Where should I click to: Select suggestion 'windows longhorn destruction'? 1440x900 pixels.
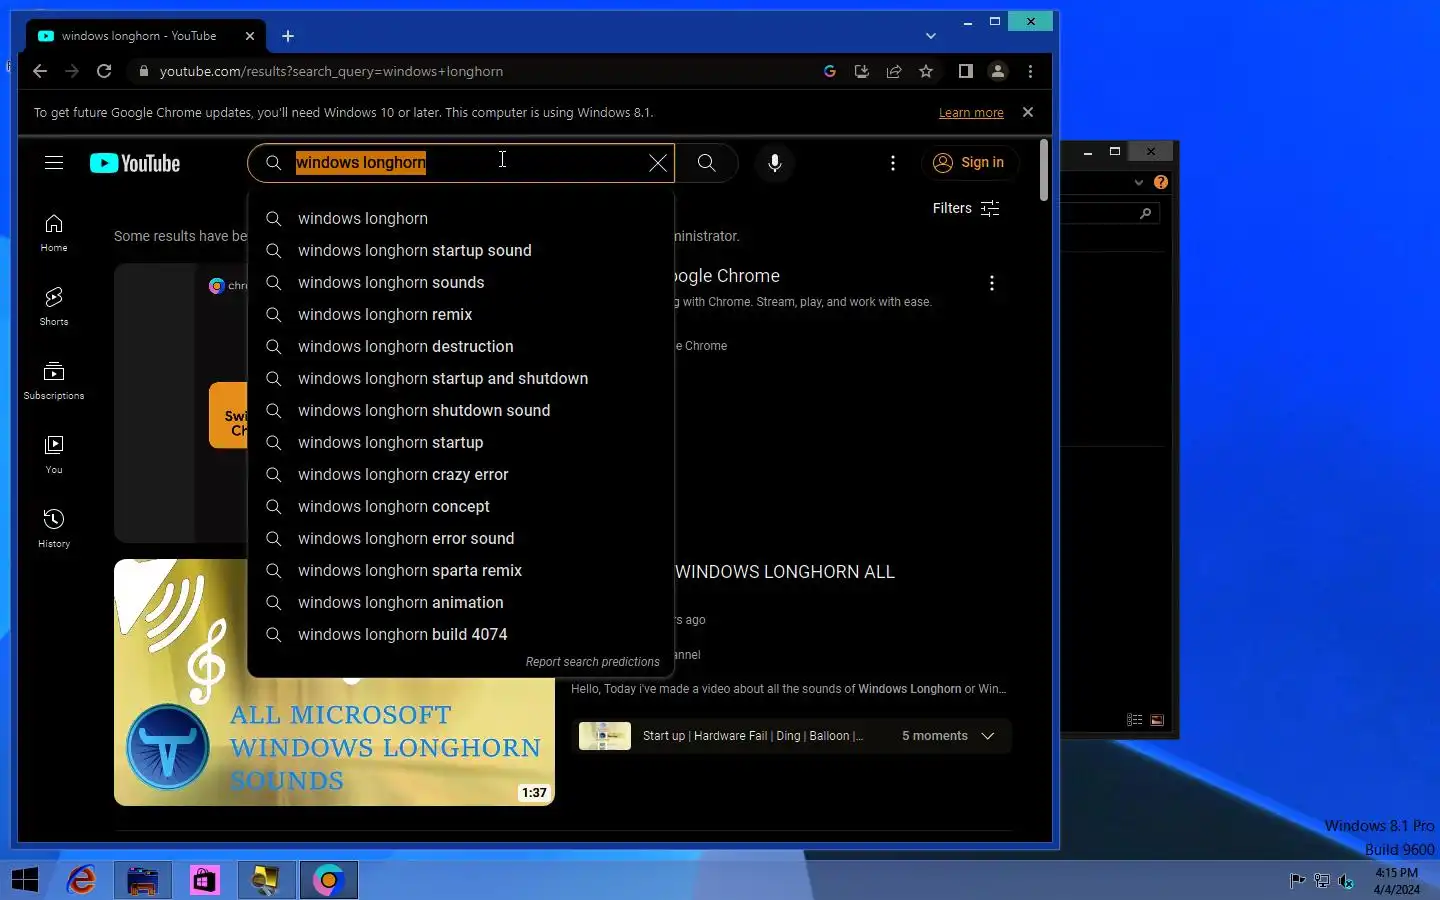(461, 347)
